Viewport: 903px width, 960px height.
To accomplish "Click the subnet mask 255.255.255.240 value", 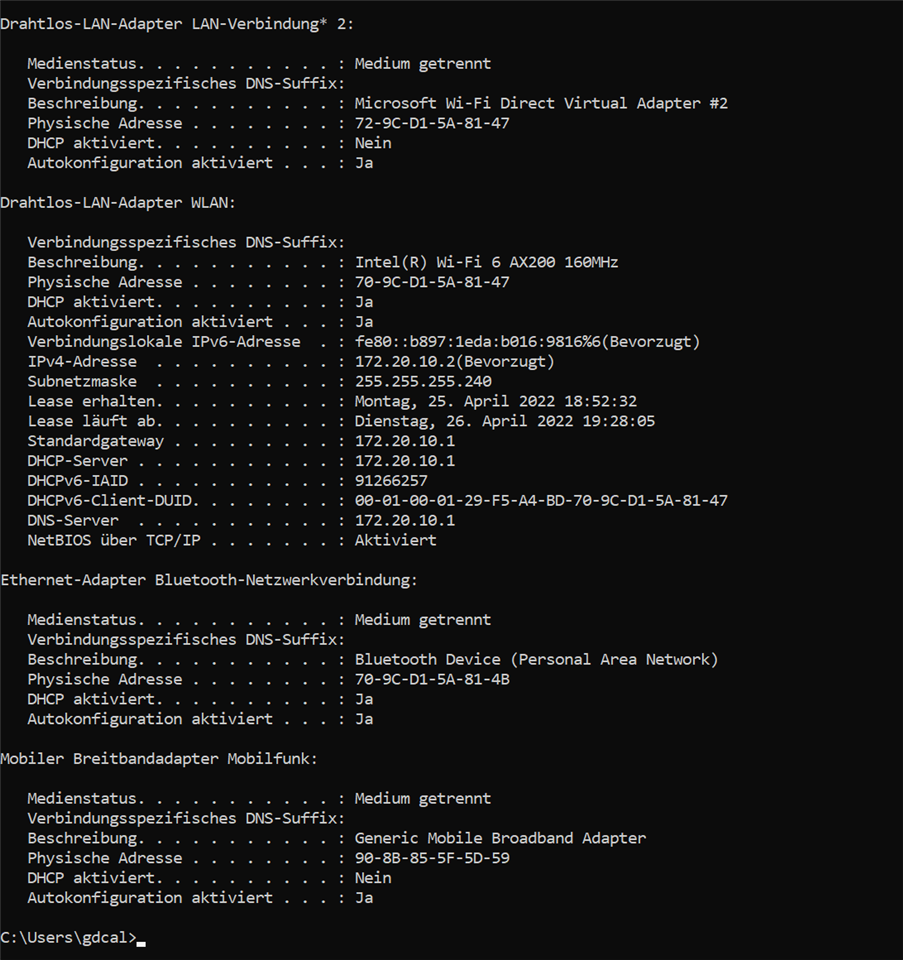I will 422,382.
